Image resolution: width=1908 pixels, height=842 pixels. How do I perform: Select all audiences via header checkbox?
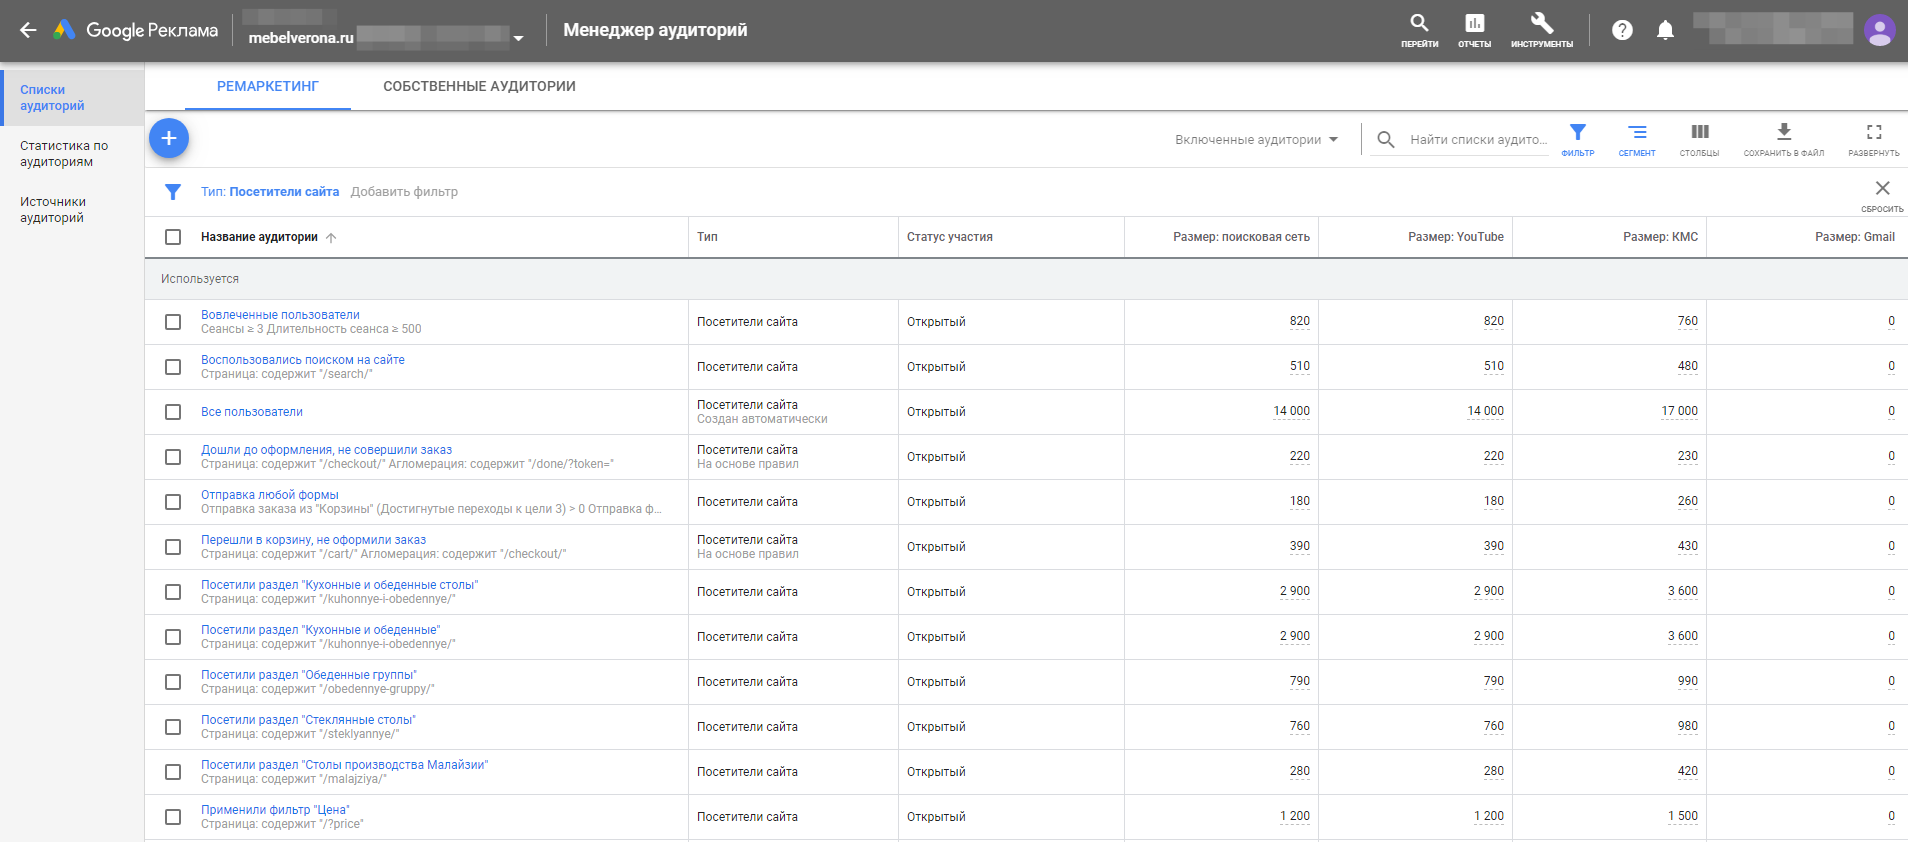pos(173,237)
